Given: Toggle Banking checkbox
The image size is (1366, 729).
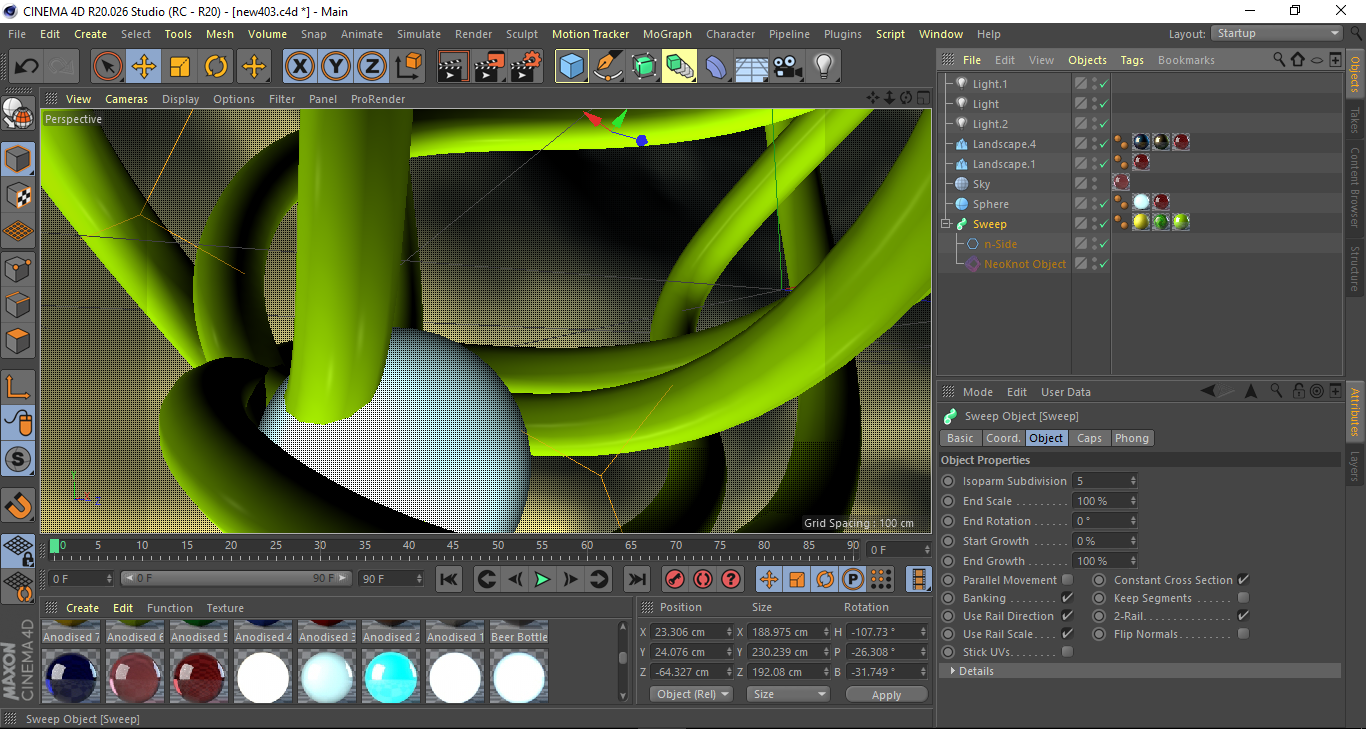Looking at the screenshot, I should [x=1067, y=598].
